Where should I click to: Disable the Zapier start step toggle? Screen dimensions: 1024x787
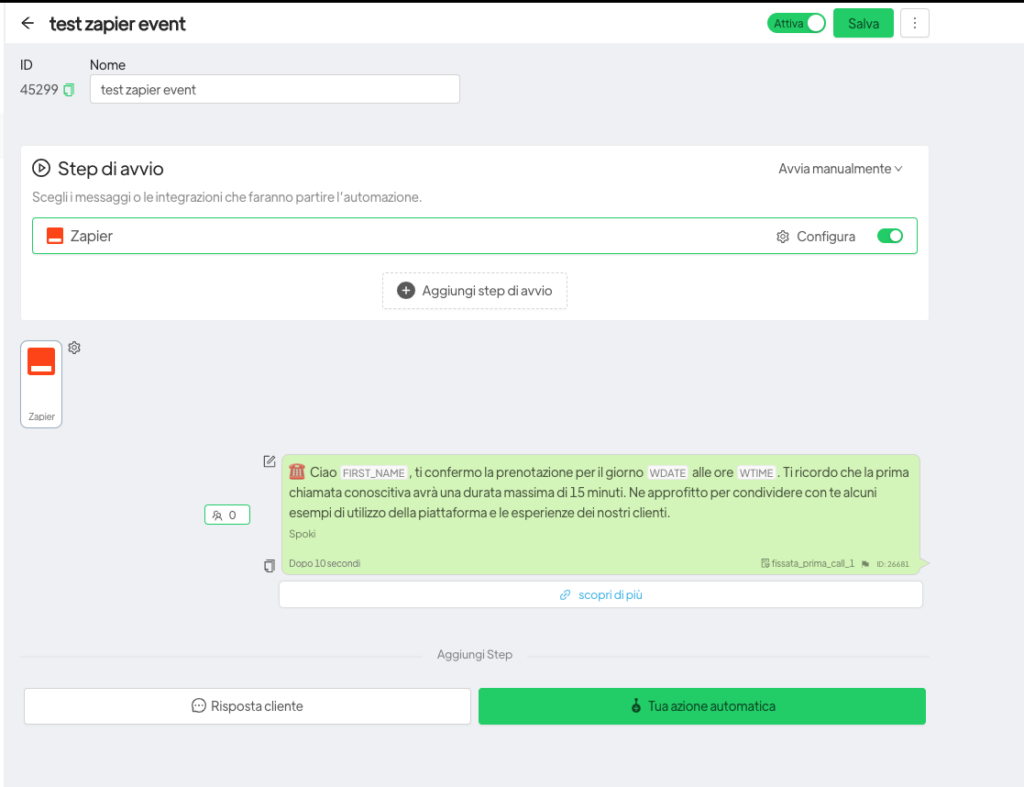[889, 236]
